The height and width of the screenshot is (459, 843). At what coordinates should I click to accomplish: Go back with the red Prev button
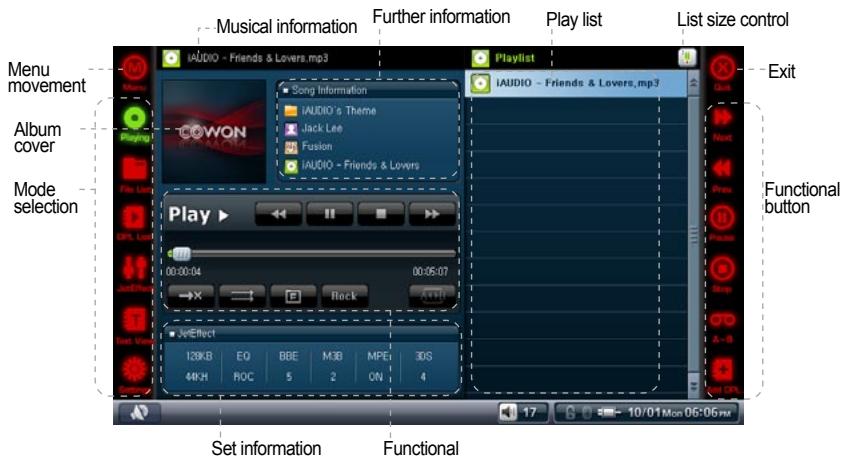[722, 169]
